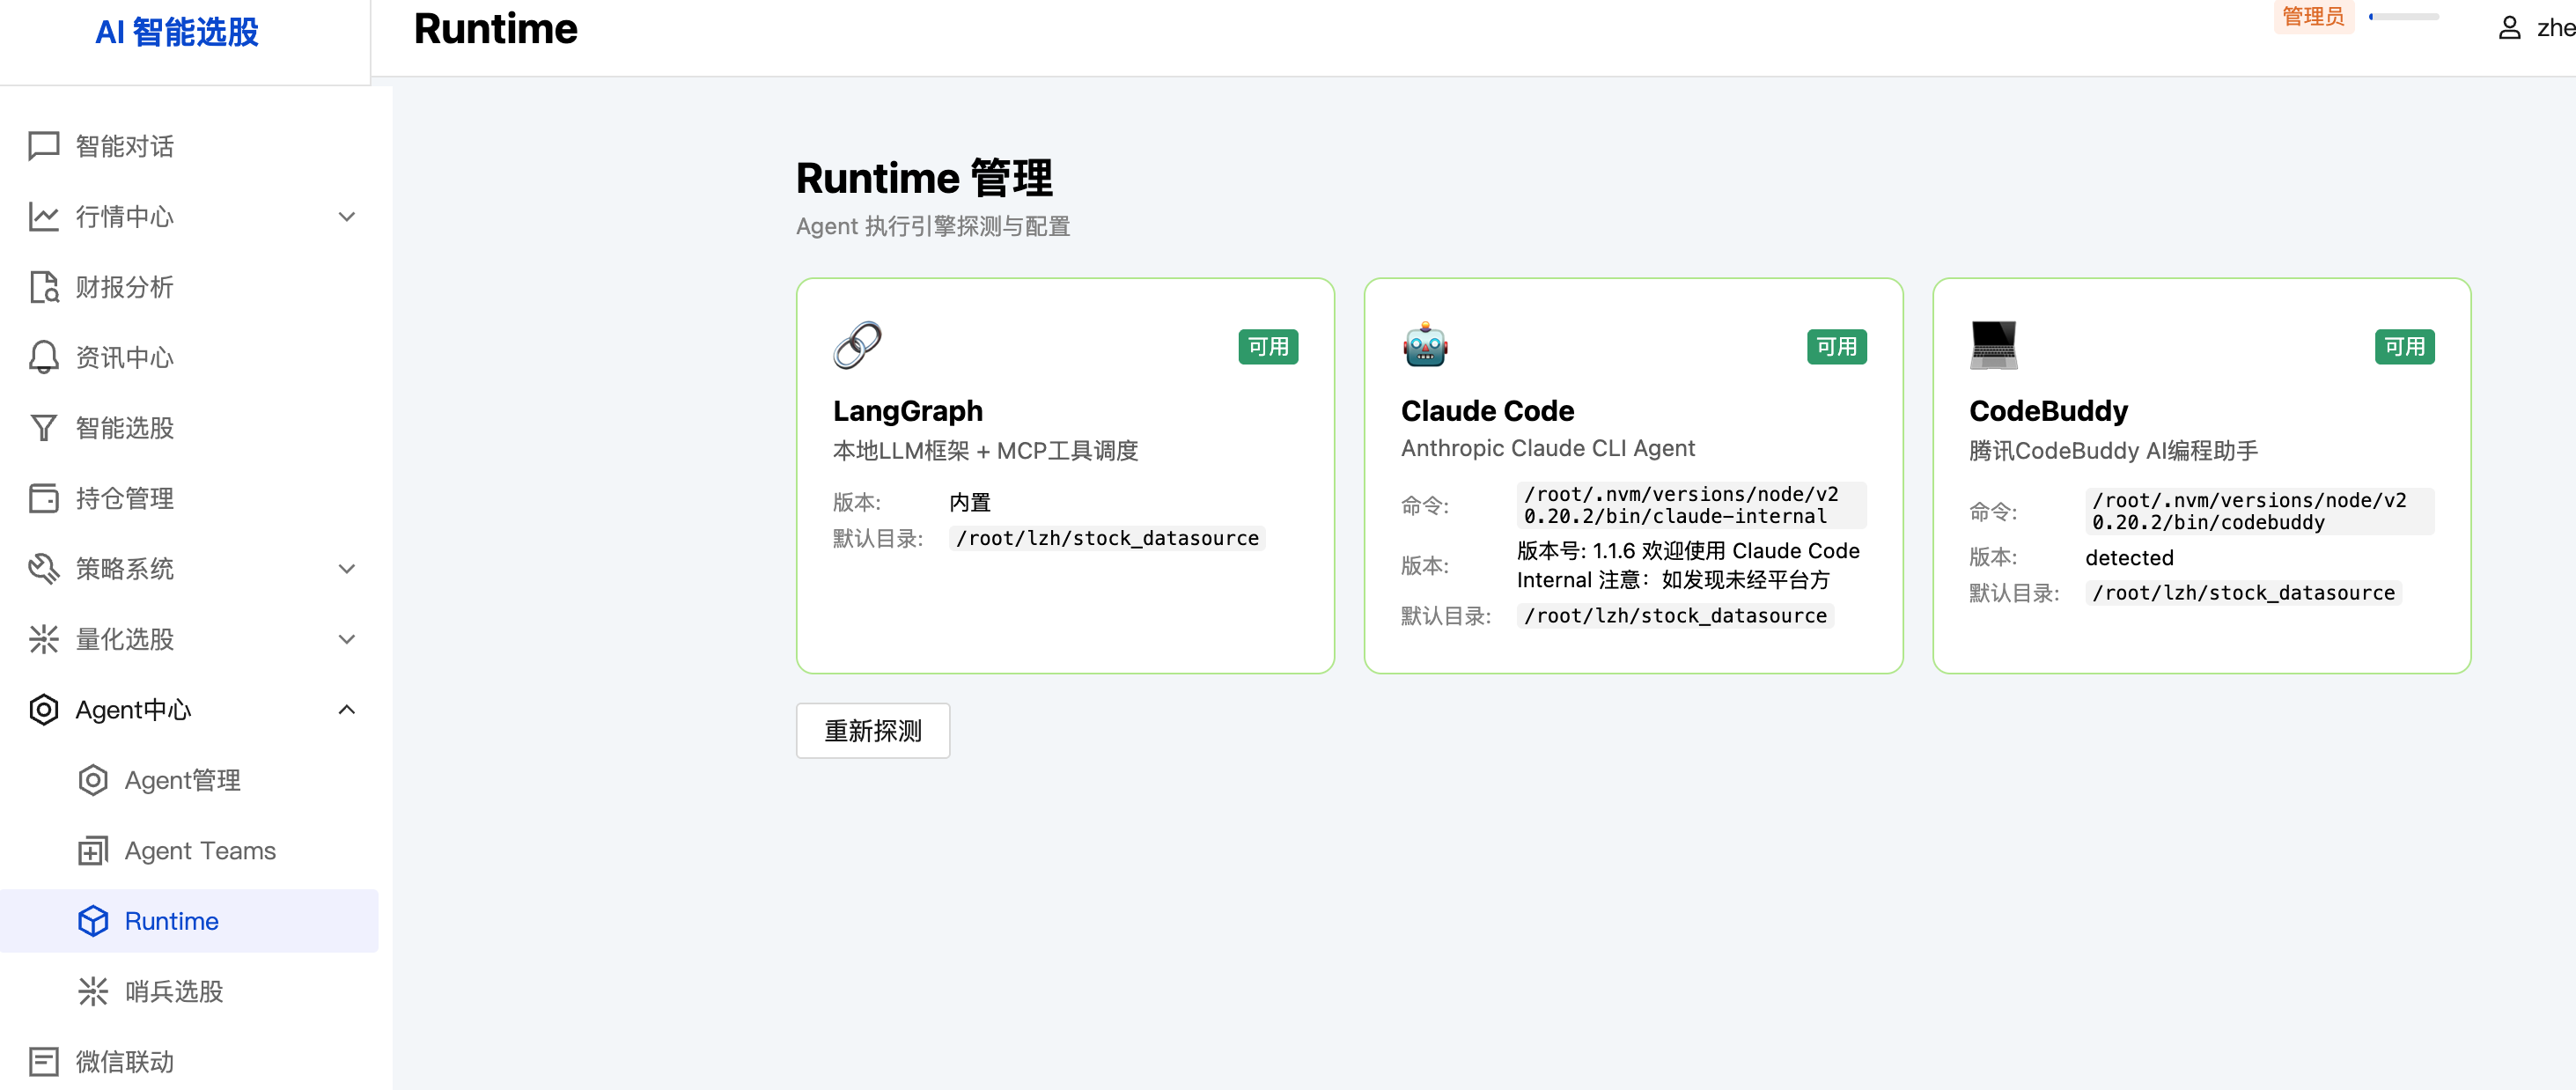Click the 重新探测 button
Image resolution: width=2576 pixels, height=1090 pixels.
(x=872, y=730)
